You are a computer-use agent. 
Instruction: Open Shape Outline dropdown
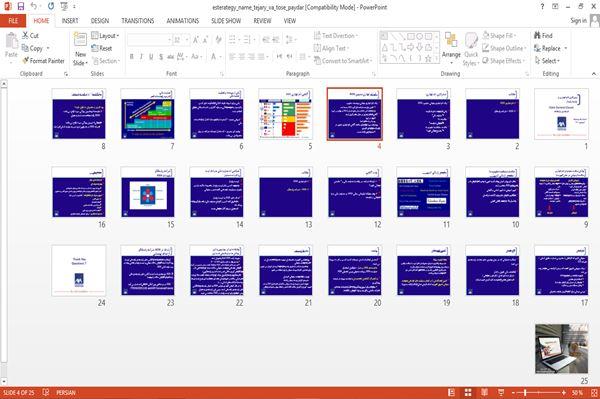(504, 48)
